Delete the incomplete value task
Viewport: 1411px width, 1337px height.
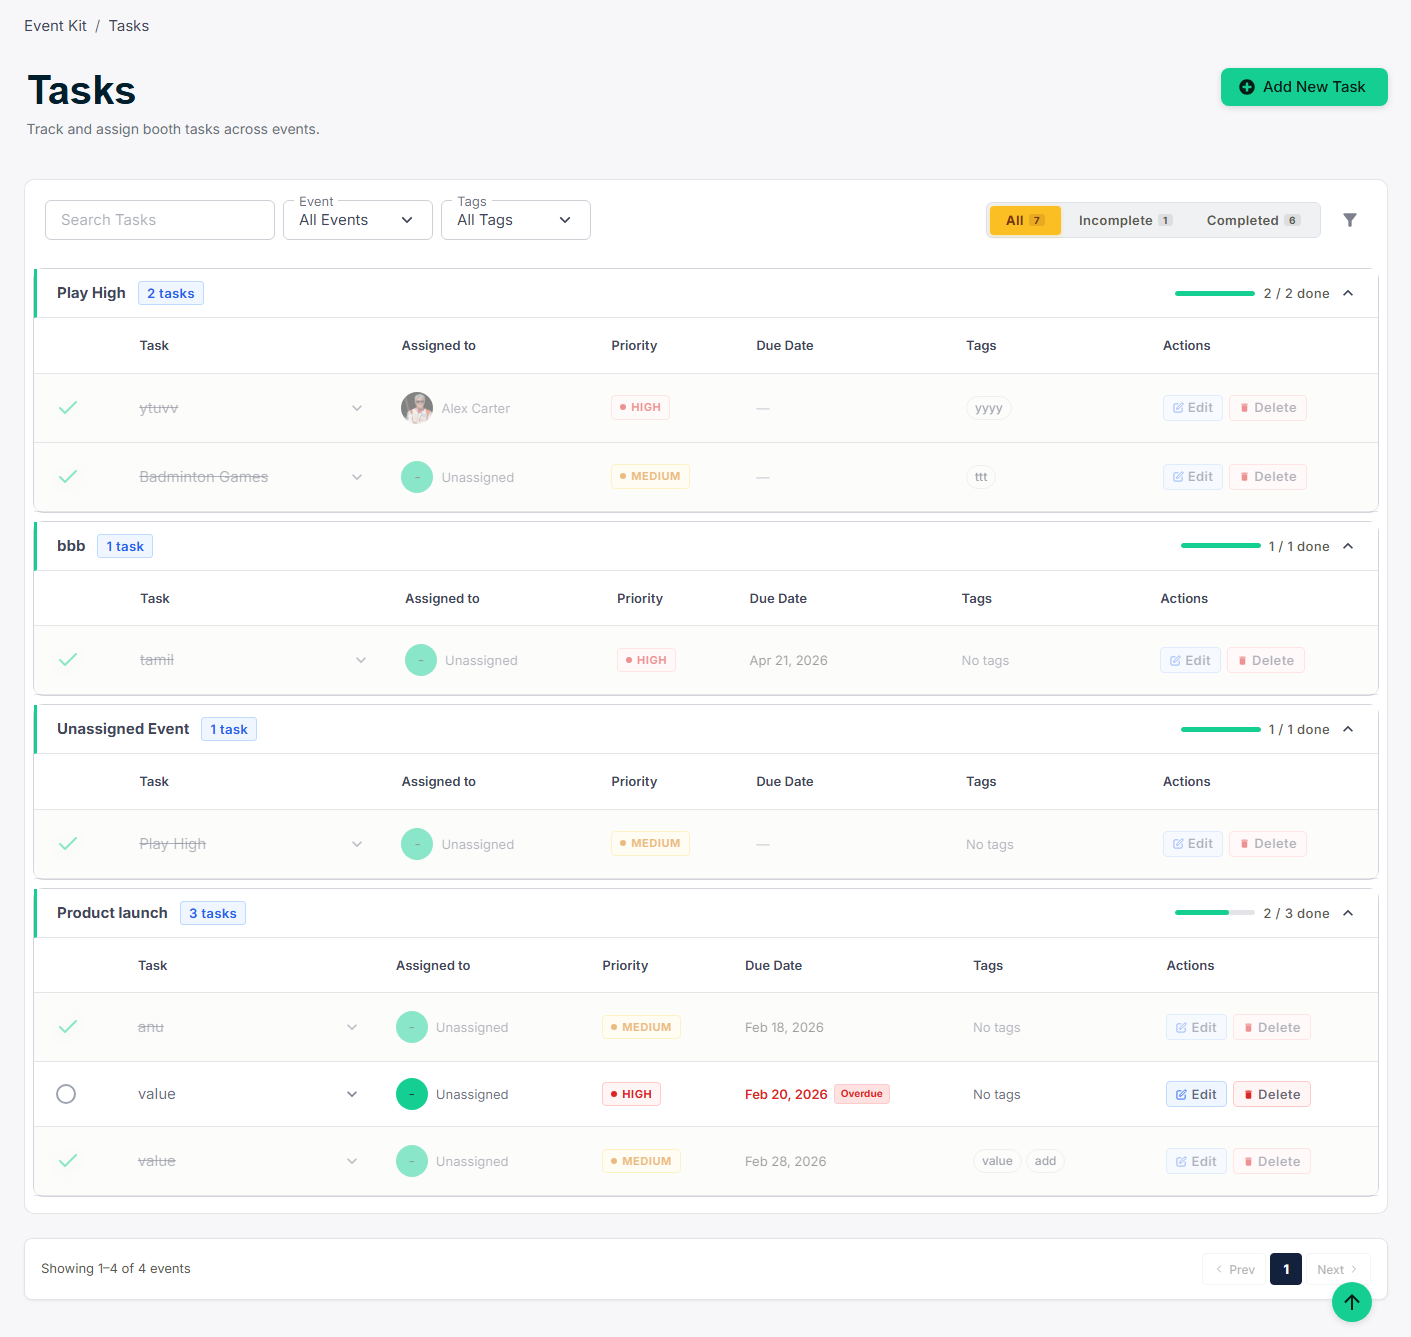[1272, 1094]
